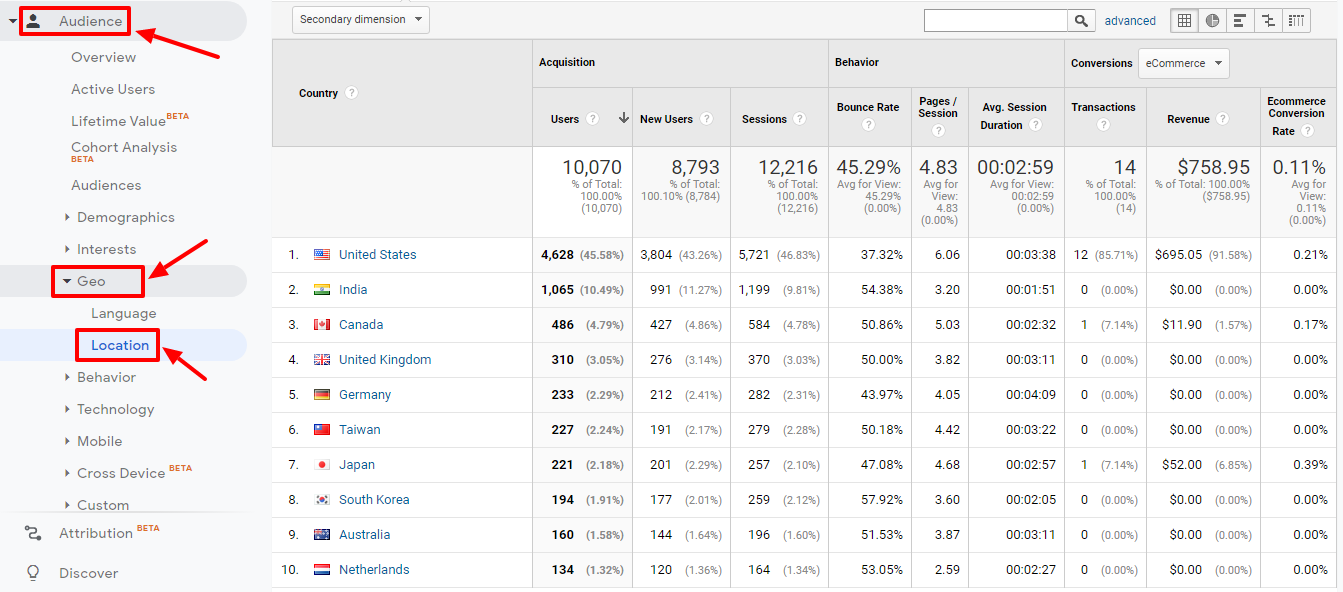The width and height of the screenshot is (1343, 592).
Task: Click the 4,628 users value
Action: [557, 255]
